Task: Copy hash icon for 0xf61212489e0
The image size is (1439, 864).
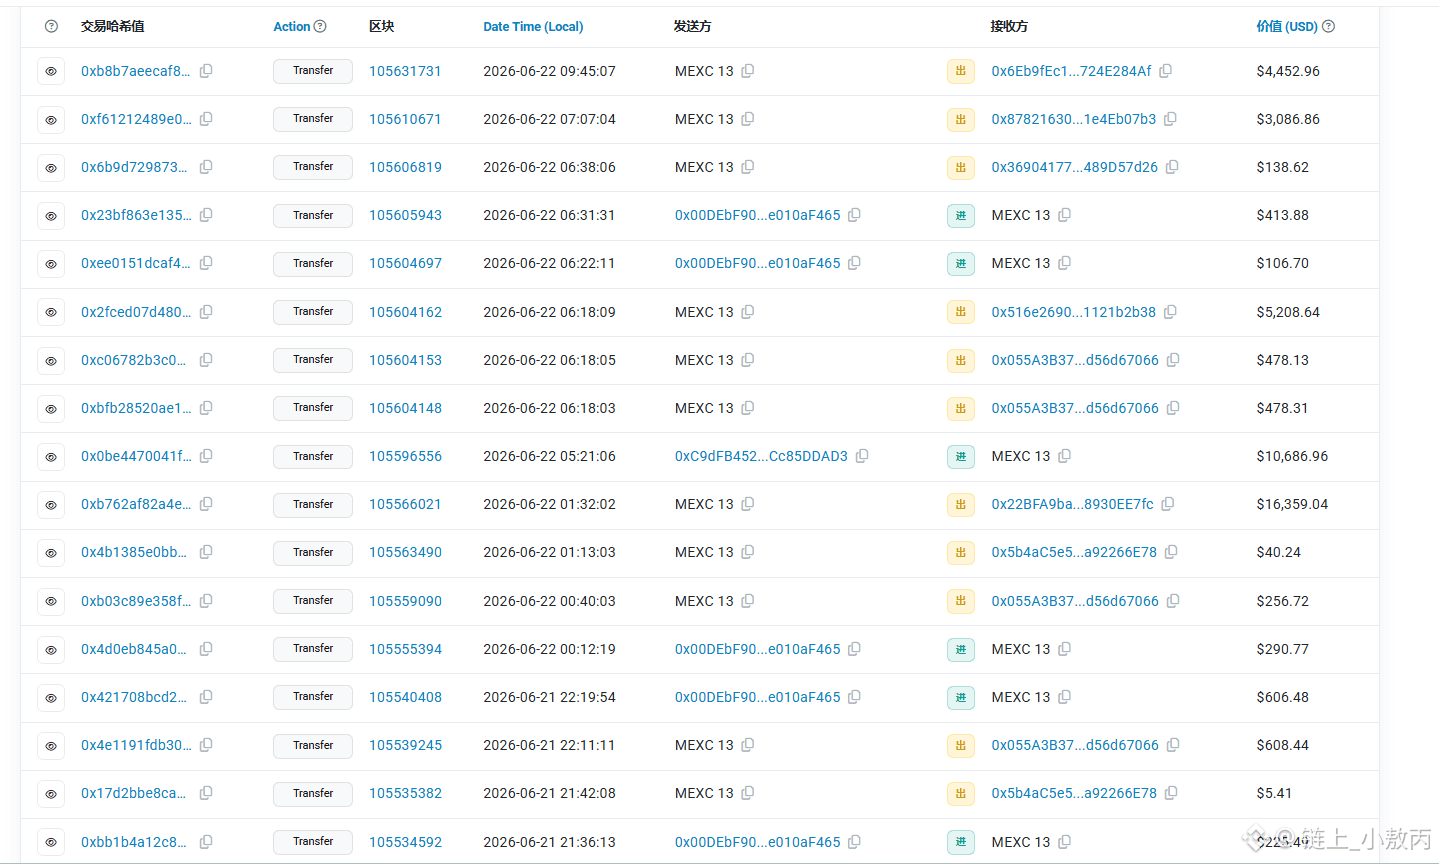Action: (206, 119)
